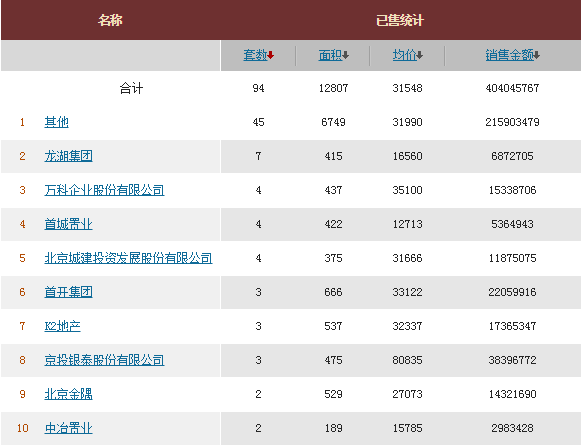Click the red sort arrow beside 套数
The height and width of the screenshot is (447, 583).
point(271,55)
